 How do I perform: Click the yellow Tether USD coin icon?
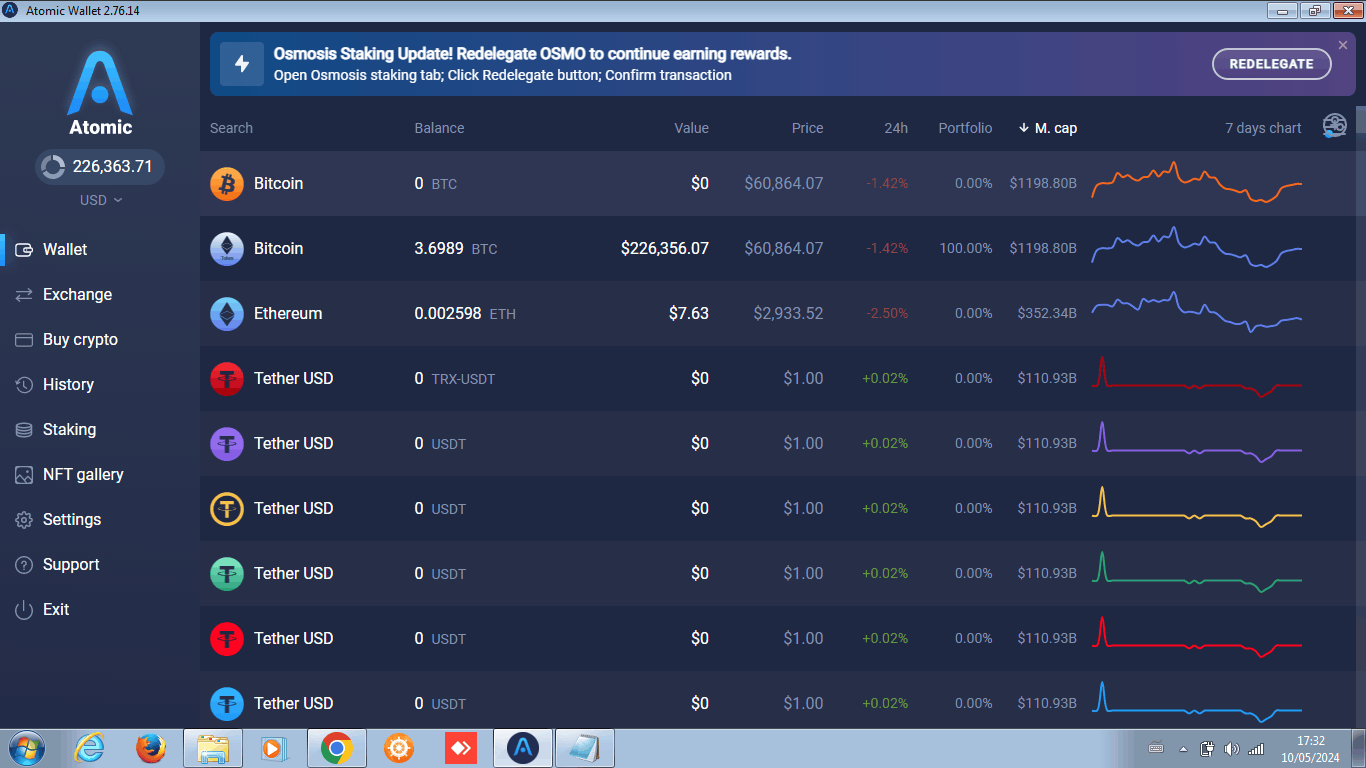coord(227,509)
